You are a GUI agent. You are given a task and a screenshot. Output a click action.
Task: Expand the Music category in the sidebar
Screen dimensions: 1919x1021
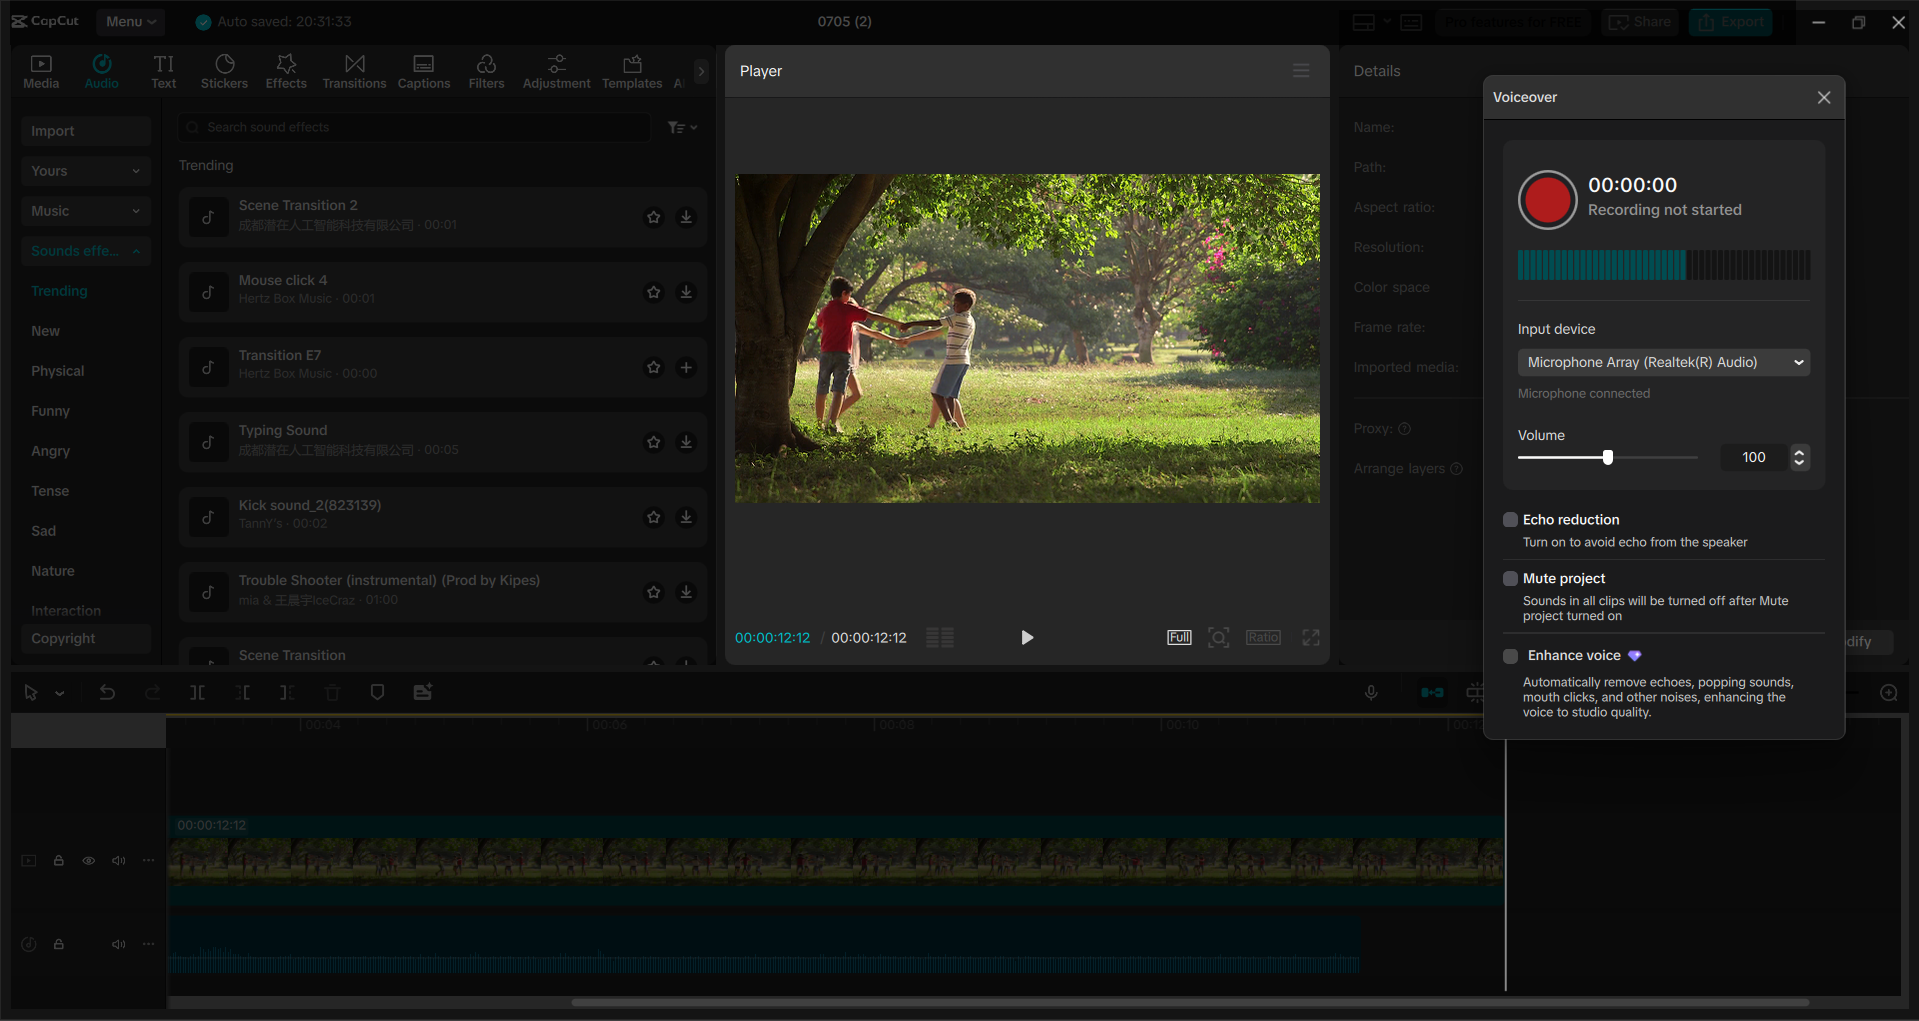click(85, 210)
